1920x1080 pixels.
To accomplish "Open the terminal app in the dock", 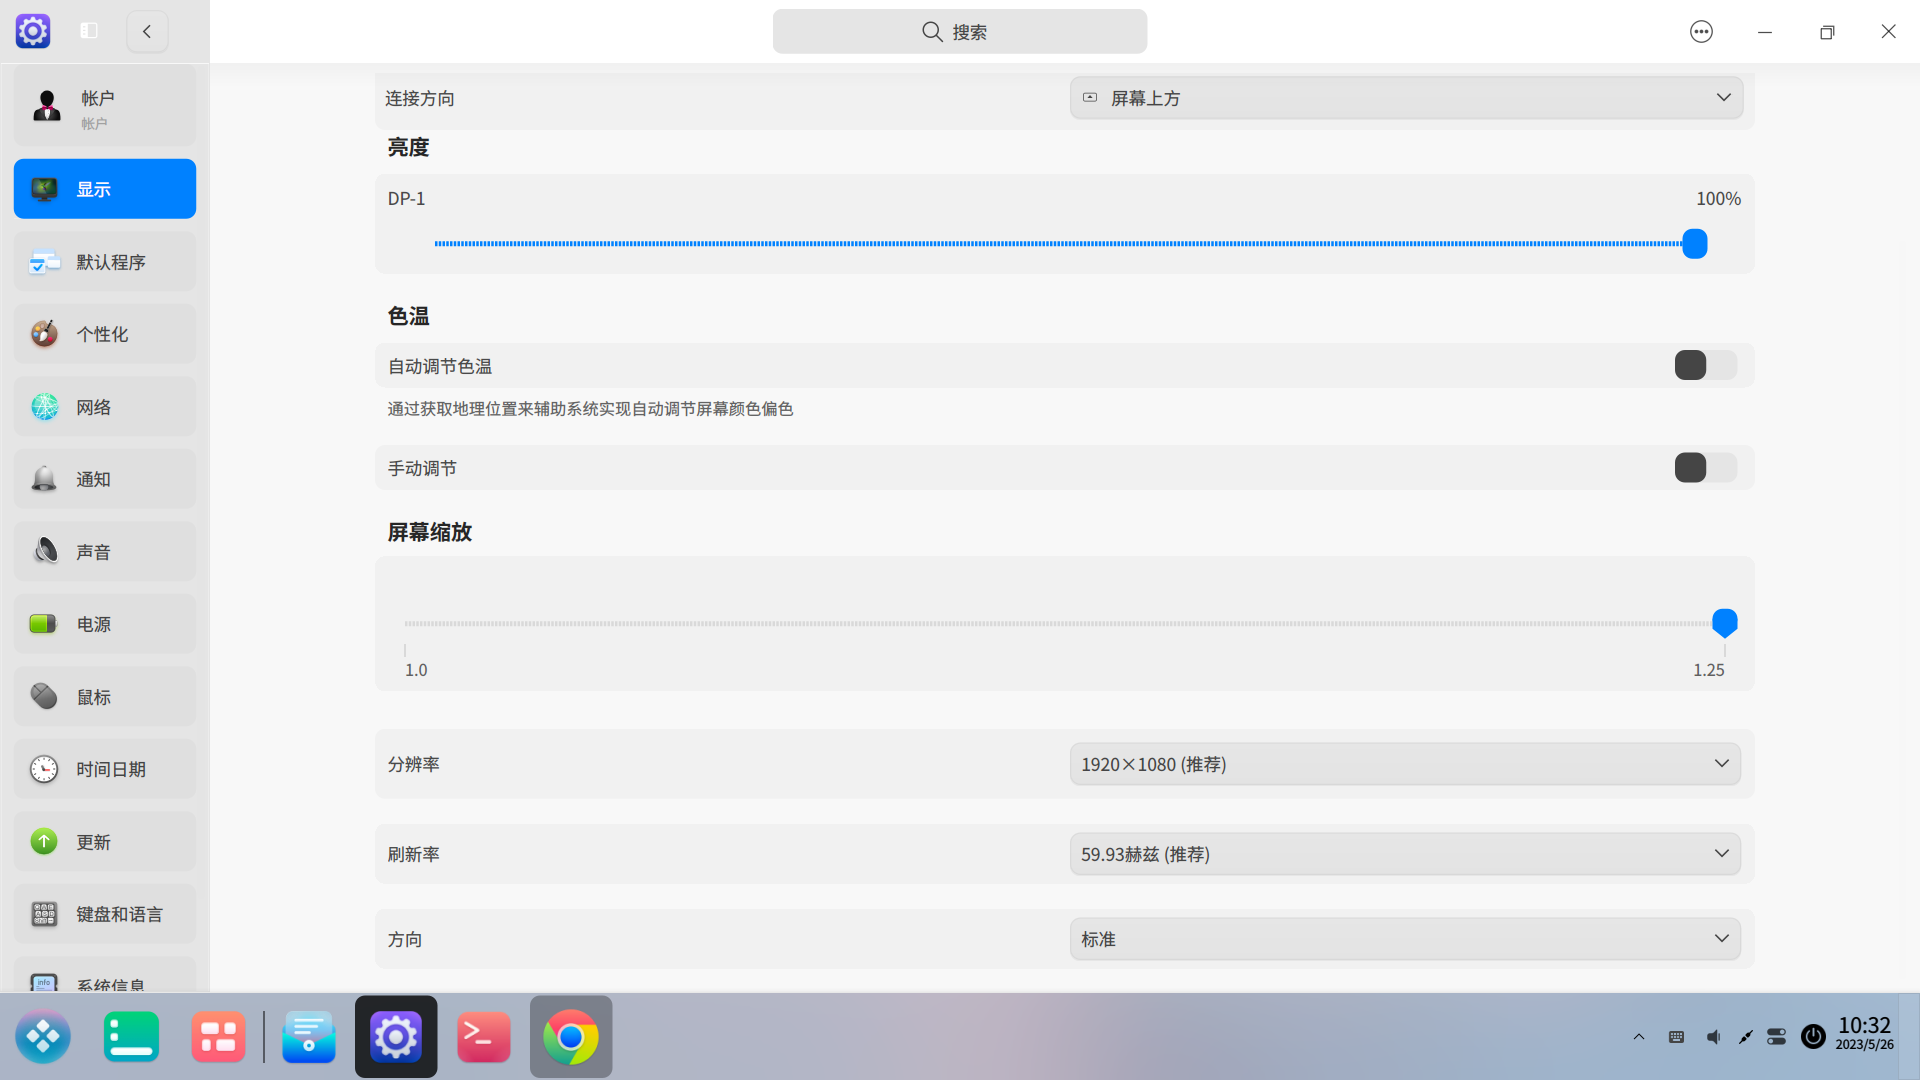I will (483, 1037).
